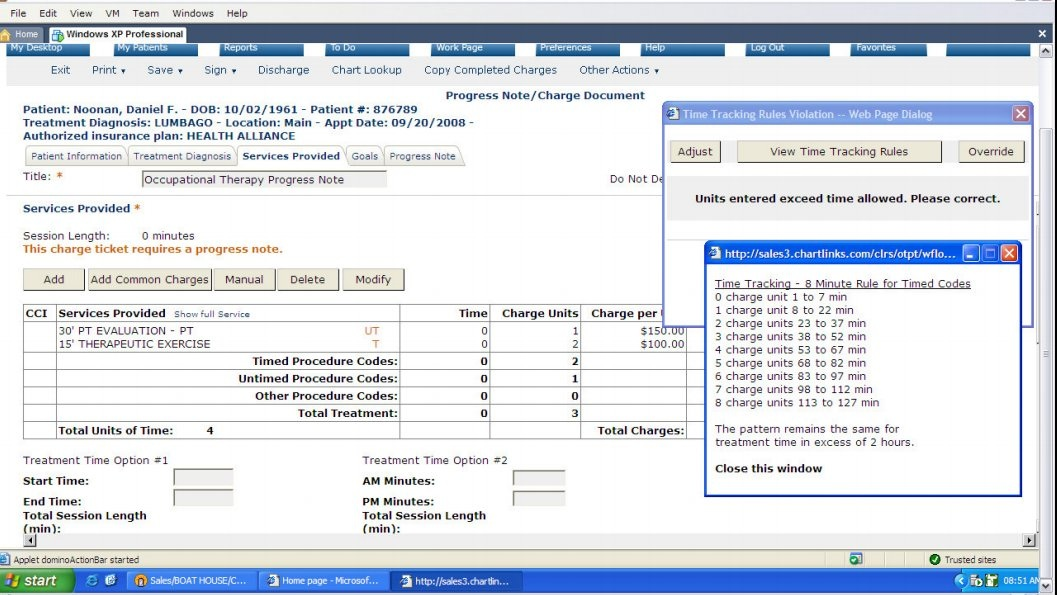The image size is (1057, 595).
Task: Click the End Time input field
Action: (204, 498)
